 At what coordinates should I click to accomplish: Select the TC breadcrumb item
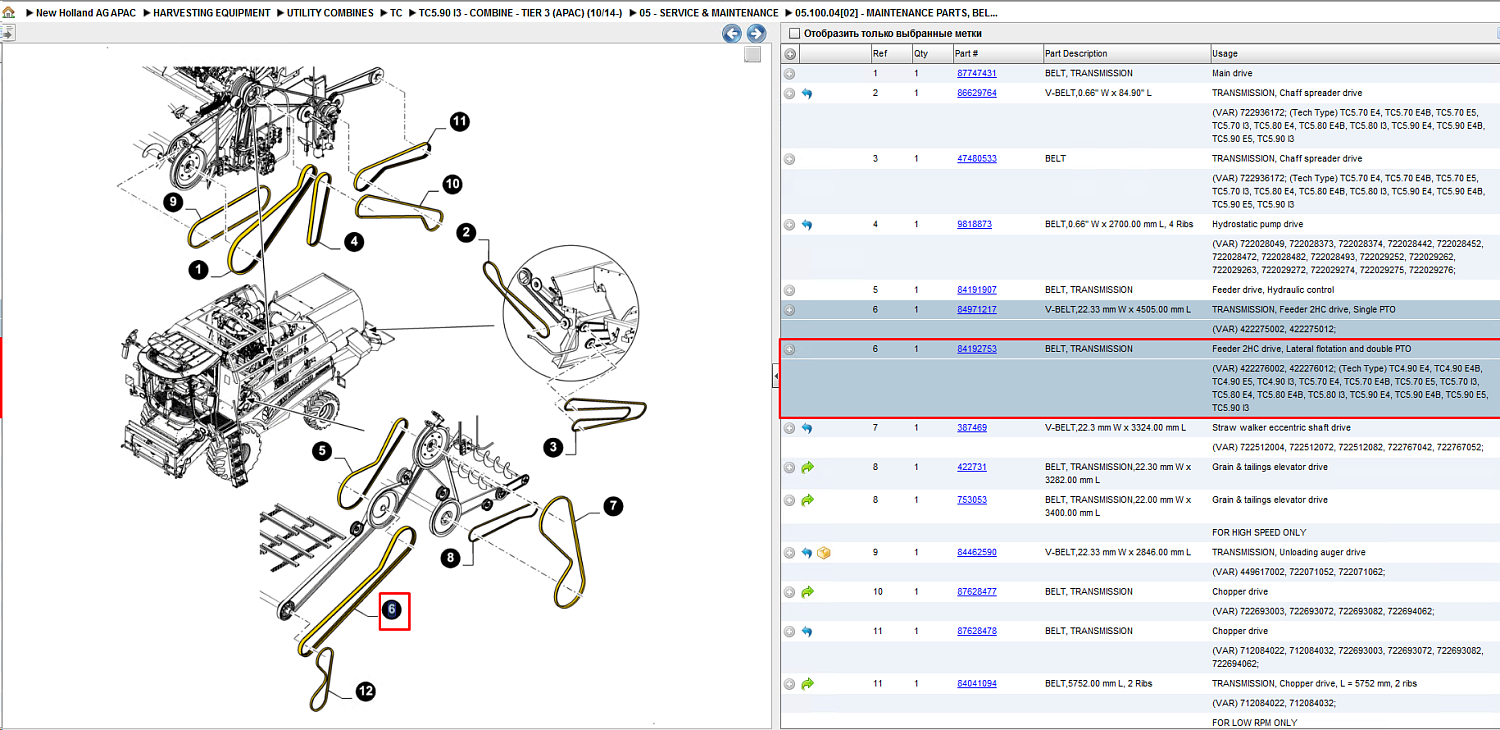point(396,13)
